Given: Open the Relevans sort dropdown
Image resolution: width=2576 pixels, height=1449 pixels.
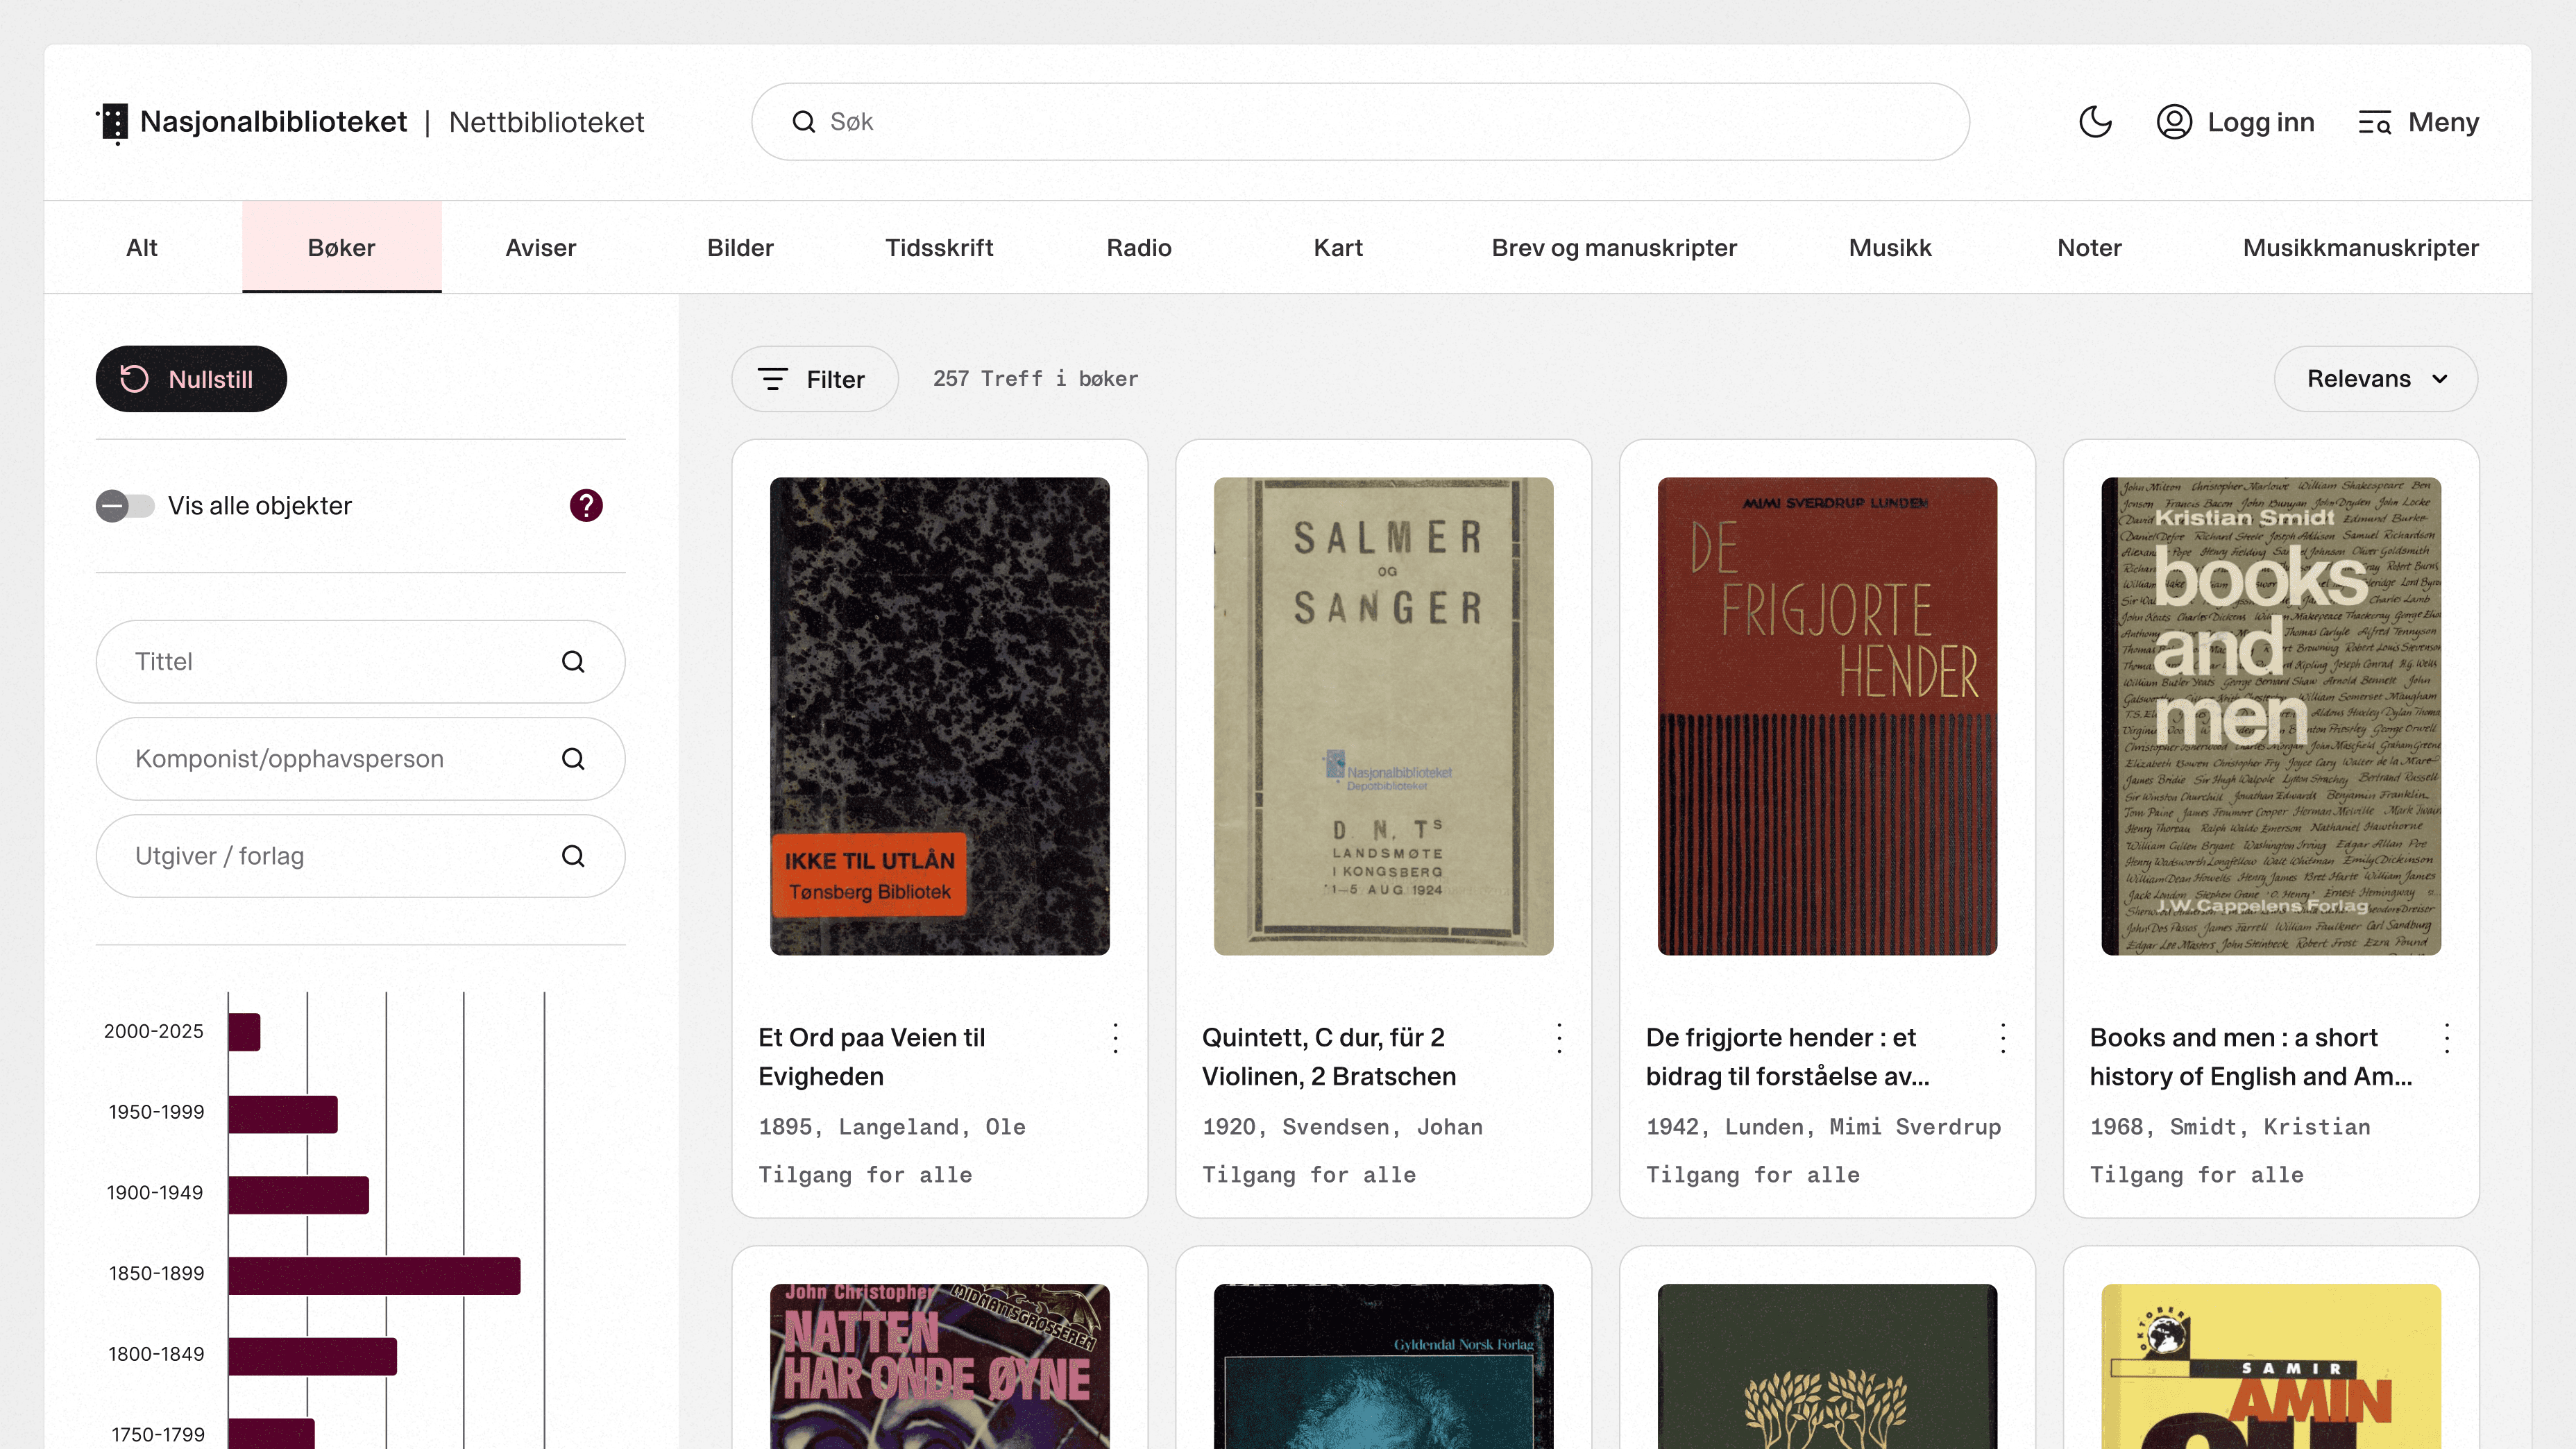Looking at the screenshot, I should click(2375, 379).
